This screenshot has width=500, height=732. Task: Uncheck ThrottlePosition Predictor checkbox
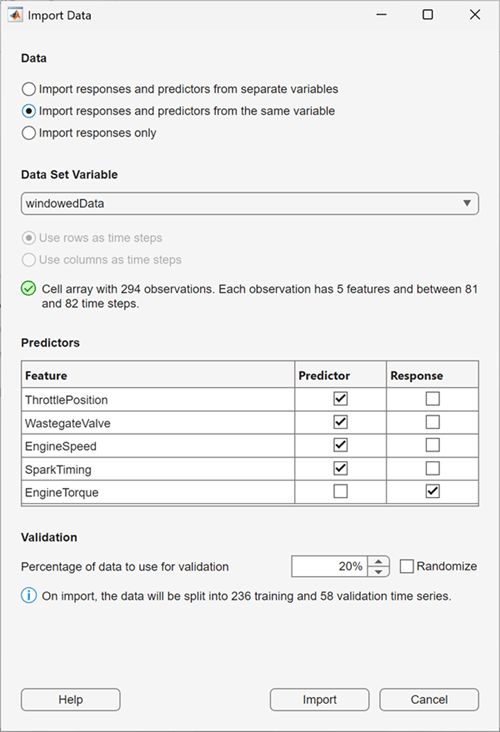pos(340,399)
